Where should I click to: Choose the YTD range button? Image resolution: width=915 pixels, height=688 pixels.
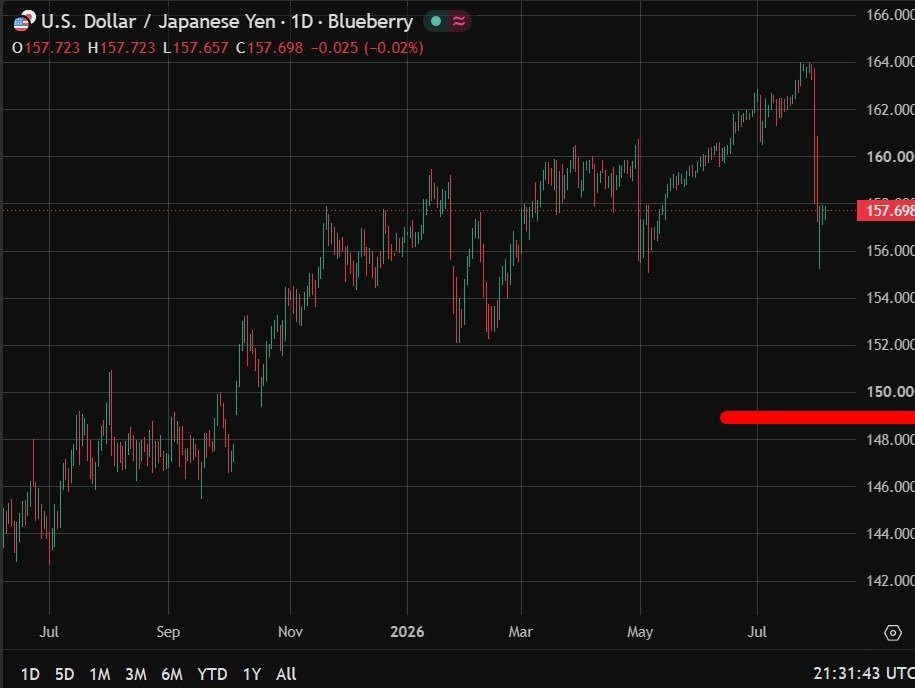[x=212, y=674]
